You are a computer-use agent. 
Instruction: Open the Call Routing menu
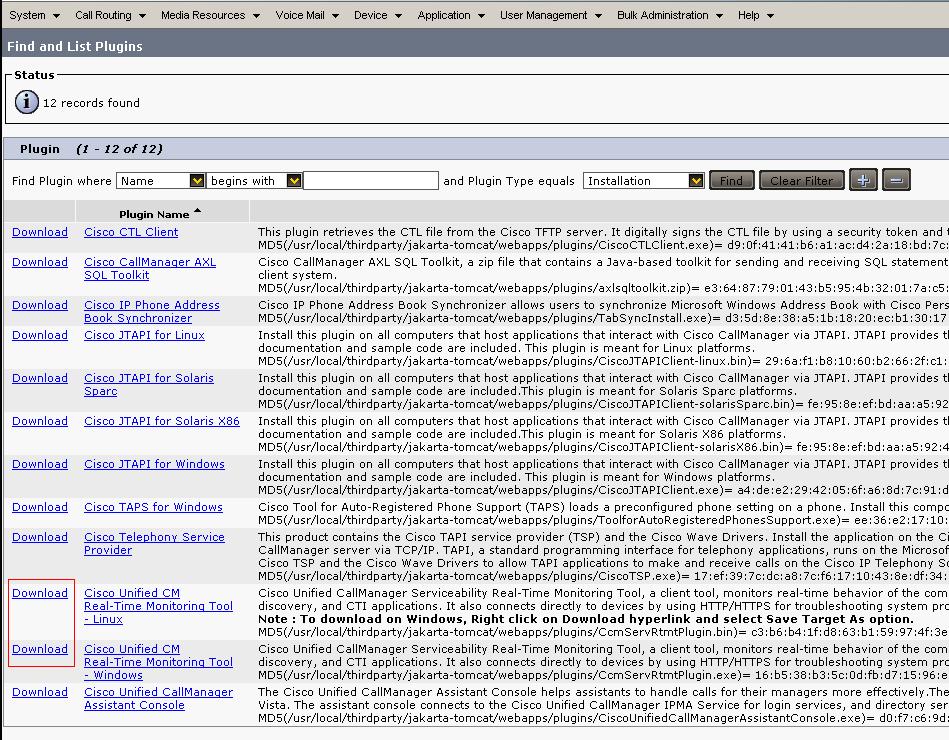(110, 15)
